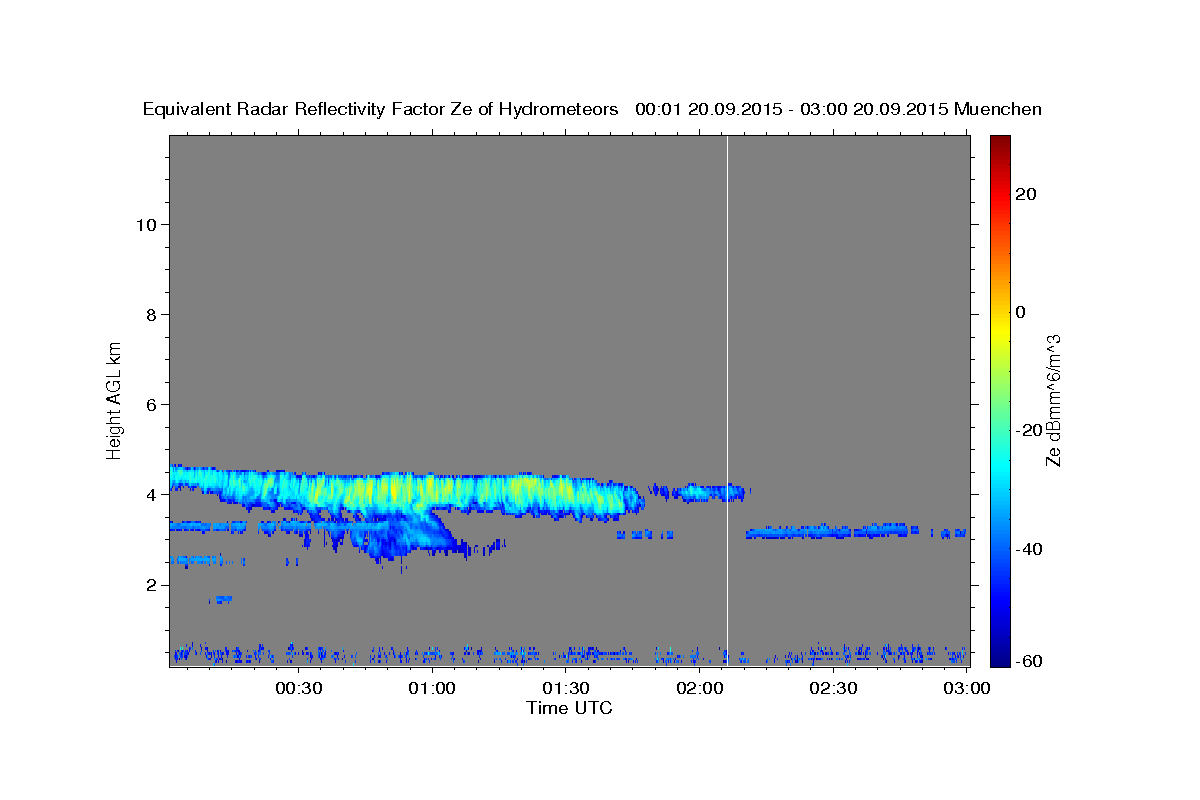
Task: Click the '20' colorbar tick label
Action: [x=1026, y=194]
